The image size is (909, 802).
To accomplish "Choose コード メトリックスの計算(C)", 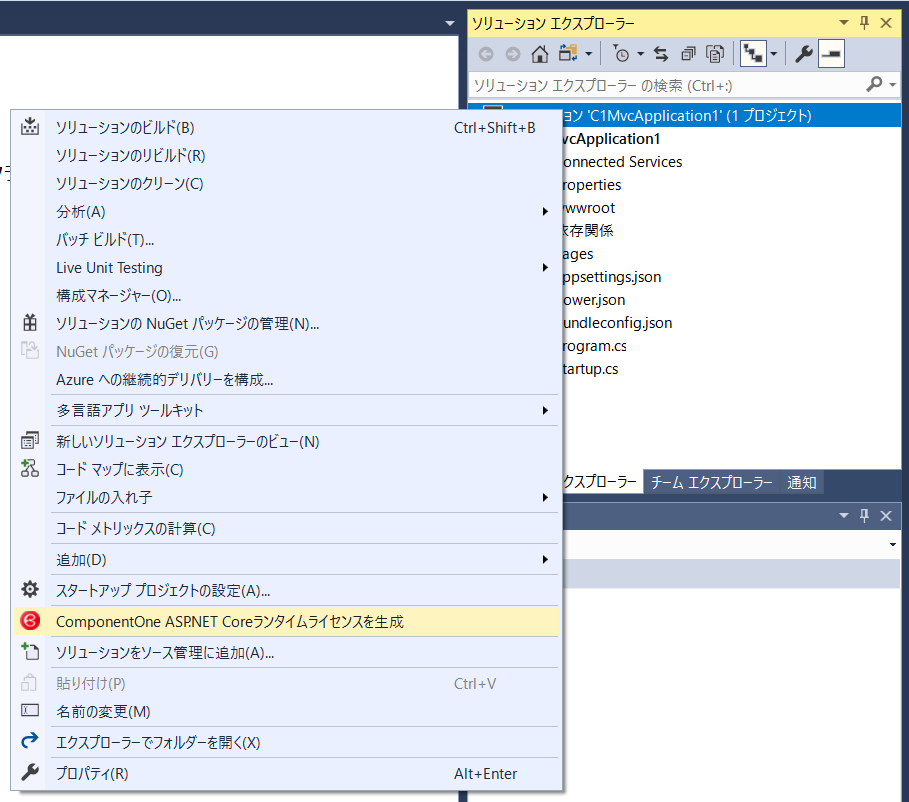I will (x=286, y=529).
